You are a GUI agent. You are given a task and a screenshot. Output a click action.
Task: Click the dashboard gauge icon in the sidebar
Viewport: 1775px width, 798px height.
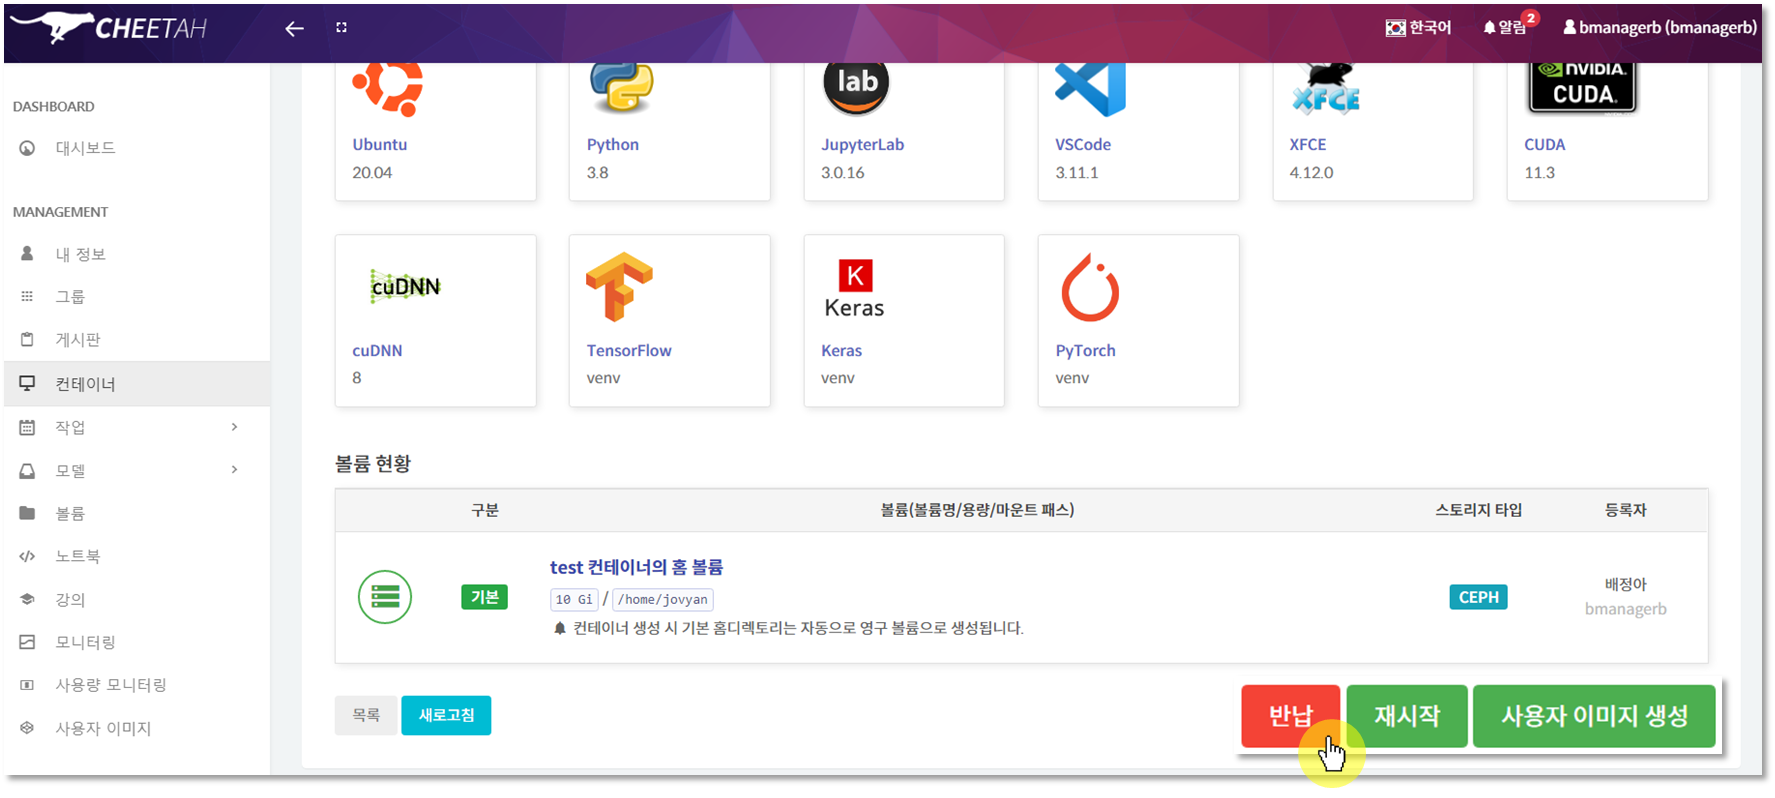pyautogui.click(x=27, y=148)
